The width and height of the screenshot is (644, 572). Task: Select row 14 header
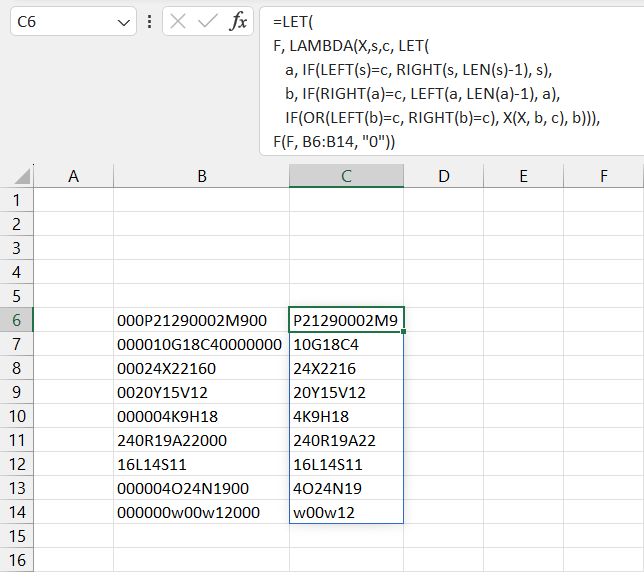pos(16,512)
